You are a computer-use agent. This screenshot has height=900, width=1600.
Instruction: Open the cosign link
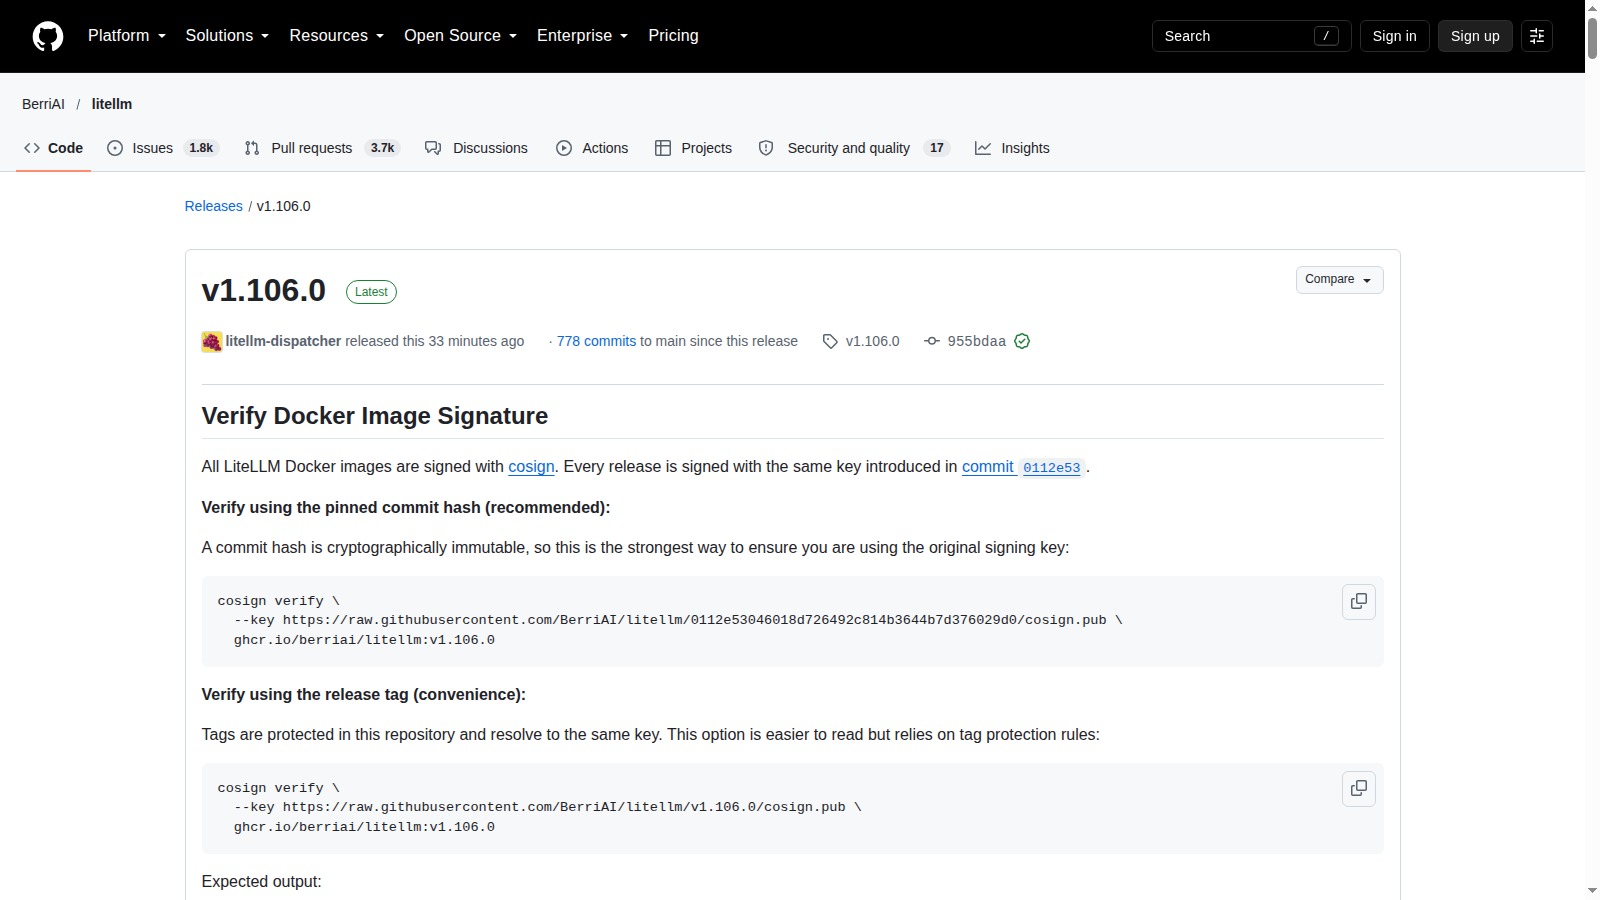(x=531, y=467)
